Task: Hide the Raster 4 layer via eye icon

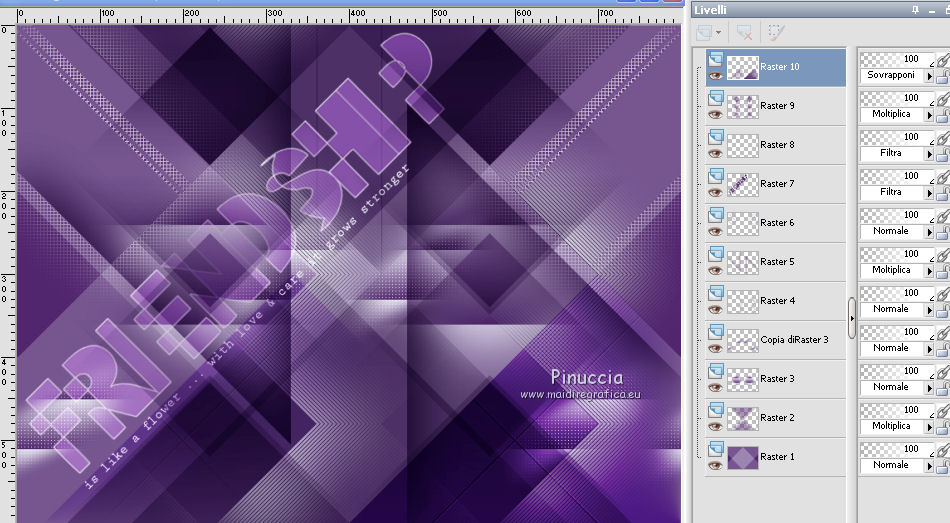Action: [x=716, y=310]
